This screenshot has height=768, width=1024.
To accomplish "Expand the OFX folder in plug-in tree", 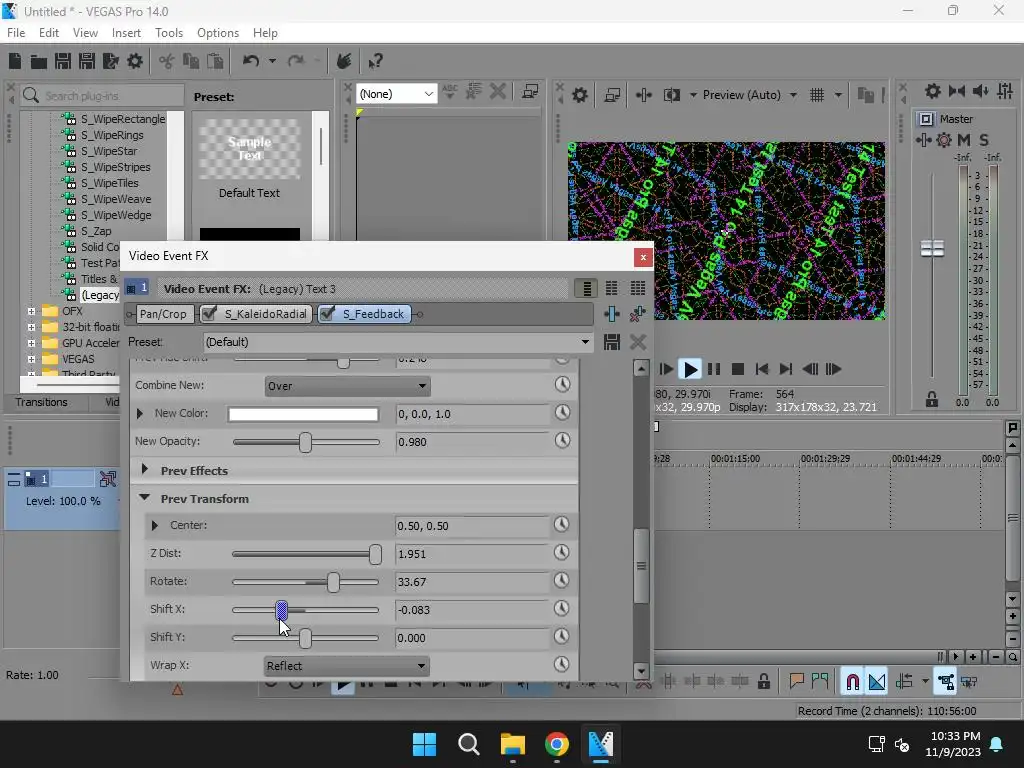I will [31, 312].
